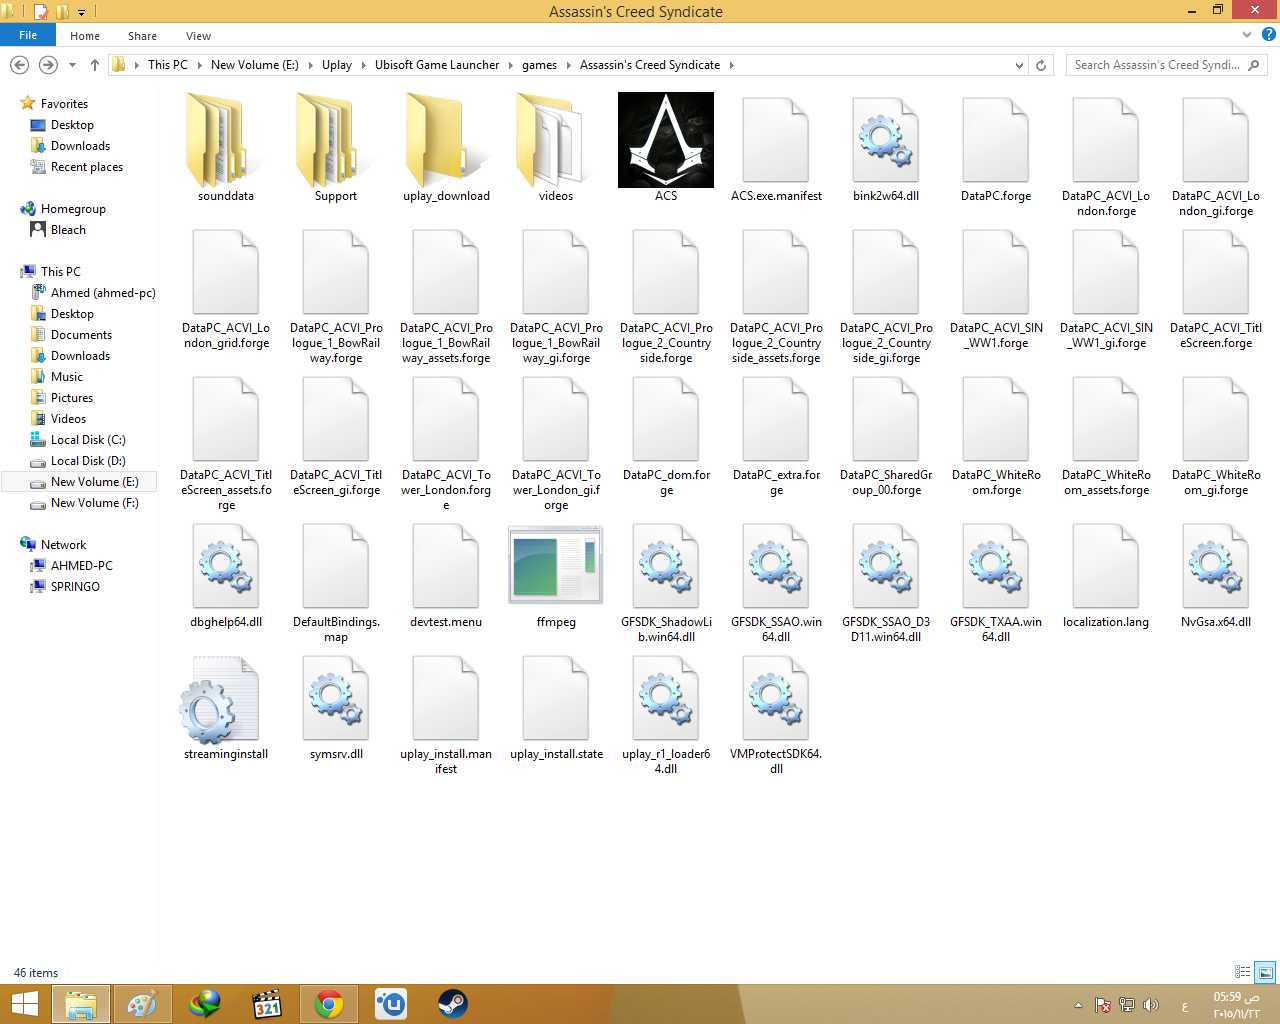Click the Forward navigation arrow

pyautogui.click(x=48, y=65)
